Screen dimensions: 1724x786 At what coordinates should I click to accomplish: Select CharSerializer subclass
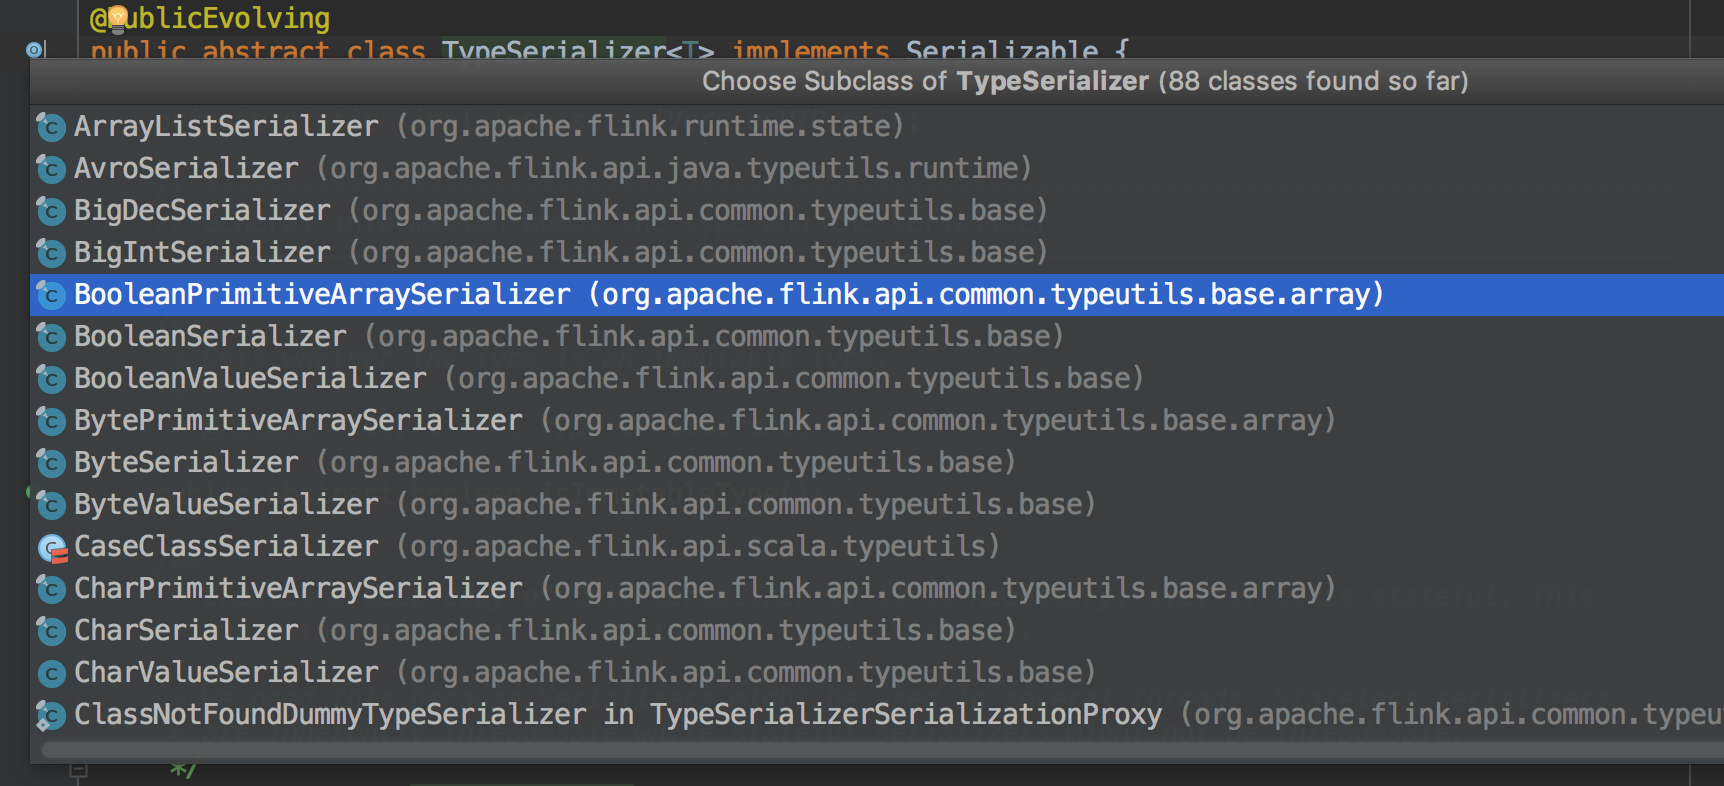[x=877, y=631]
